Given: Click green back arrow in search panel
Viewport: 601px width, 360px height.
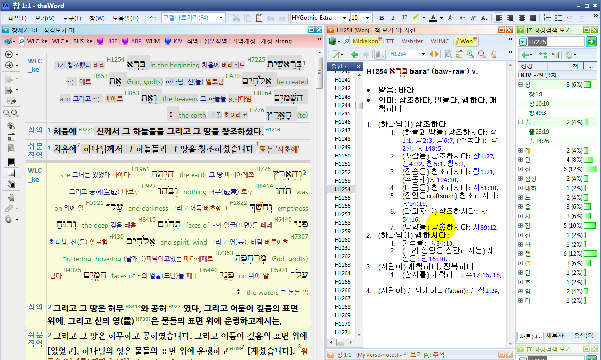Looking at the screenshot, I should [526, 54].
